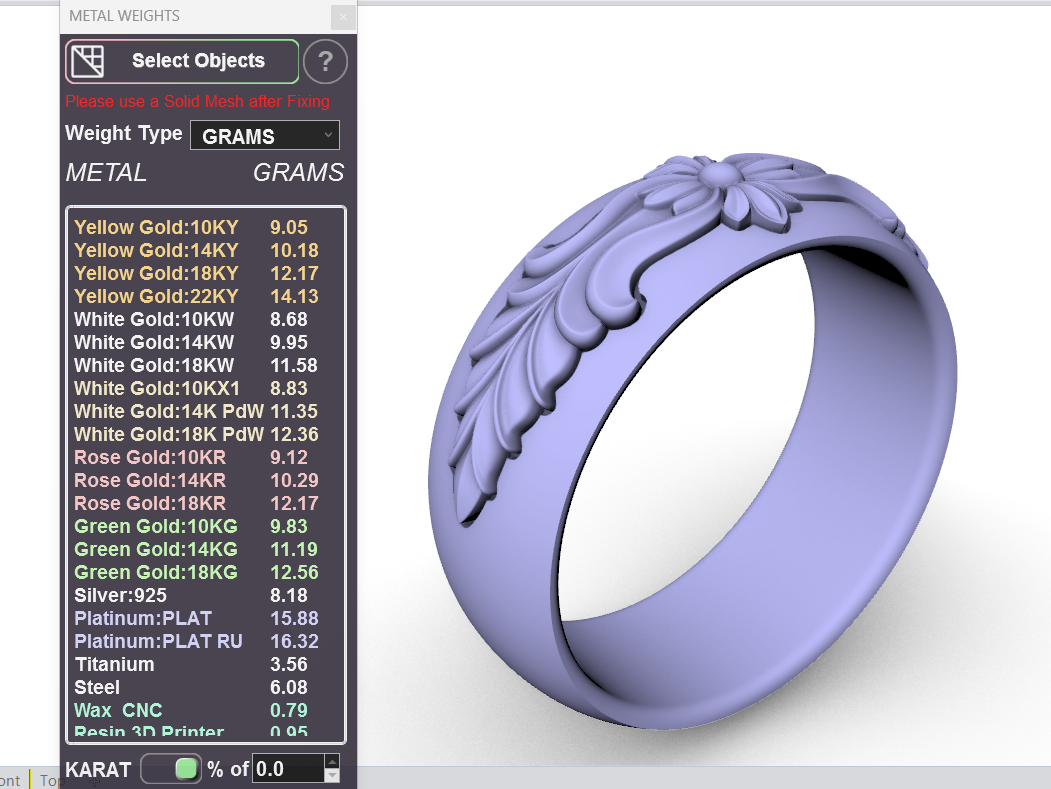Select the Rose Gold:10KR row
The height and width of the screenshot is (789, 1051).
pyautogui.click(x=206, y=457)
